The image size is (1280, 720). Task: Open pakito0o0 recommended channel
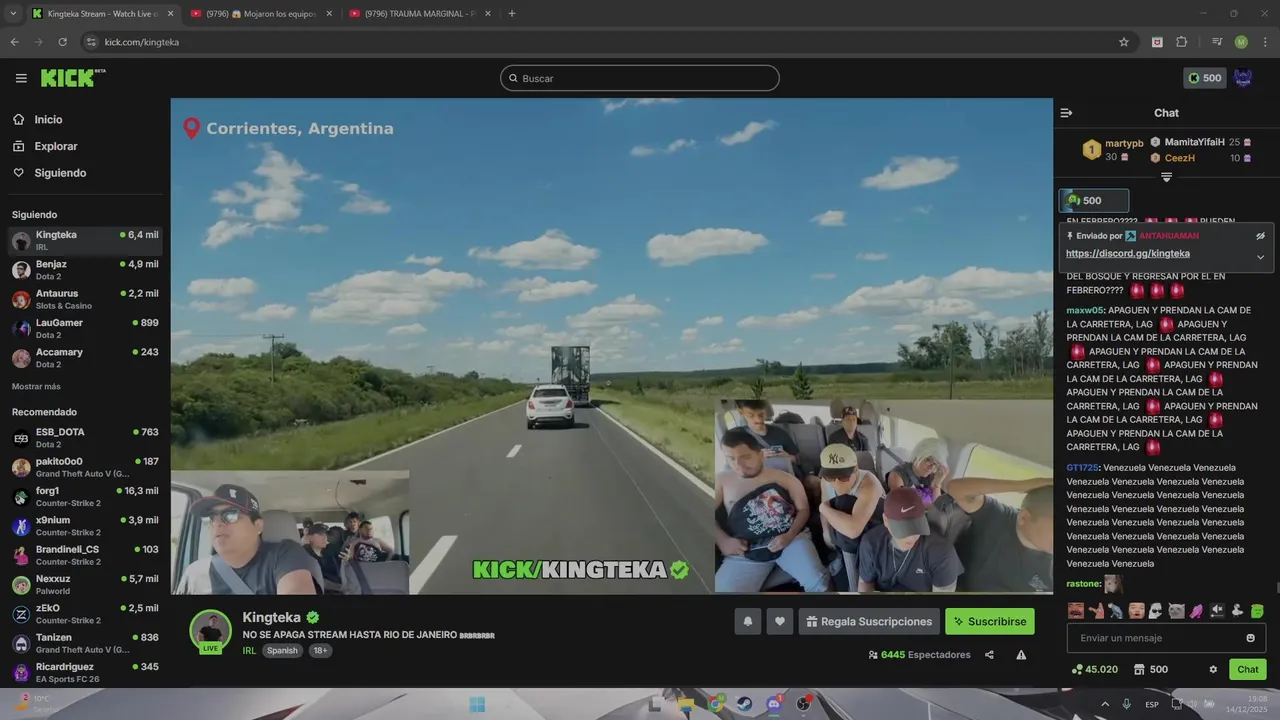click(x=85, y=467)
